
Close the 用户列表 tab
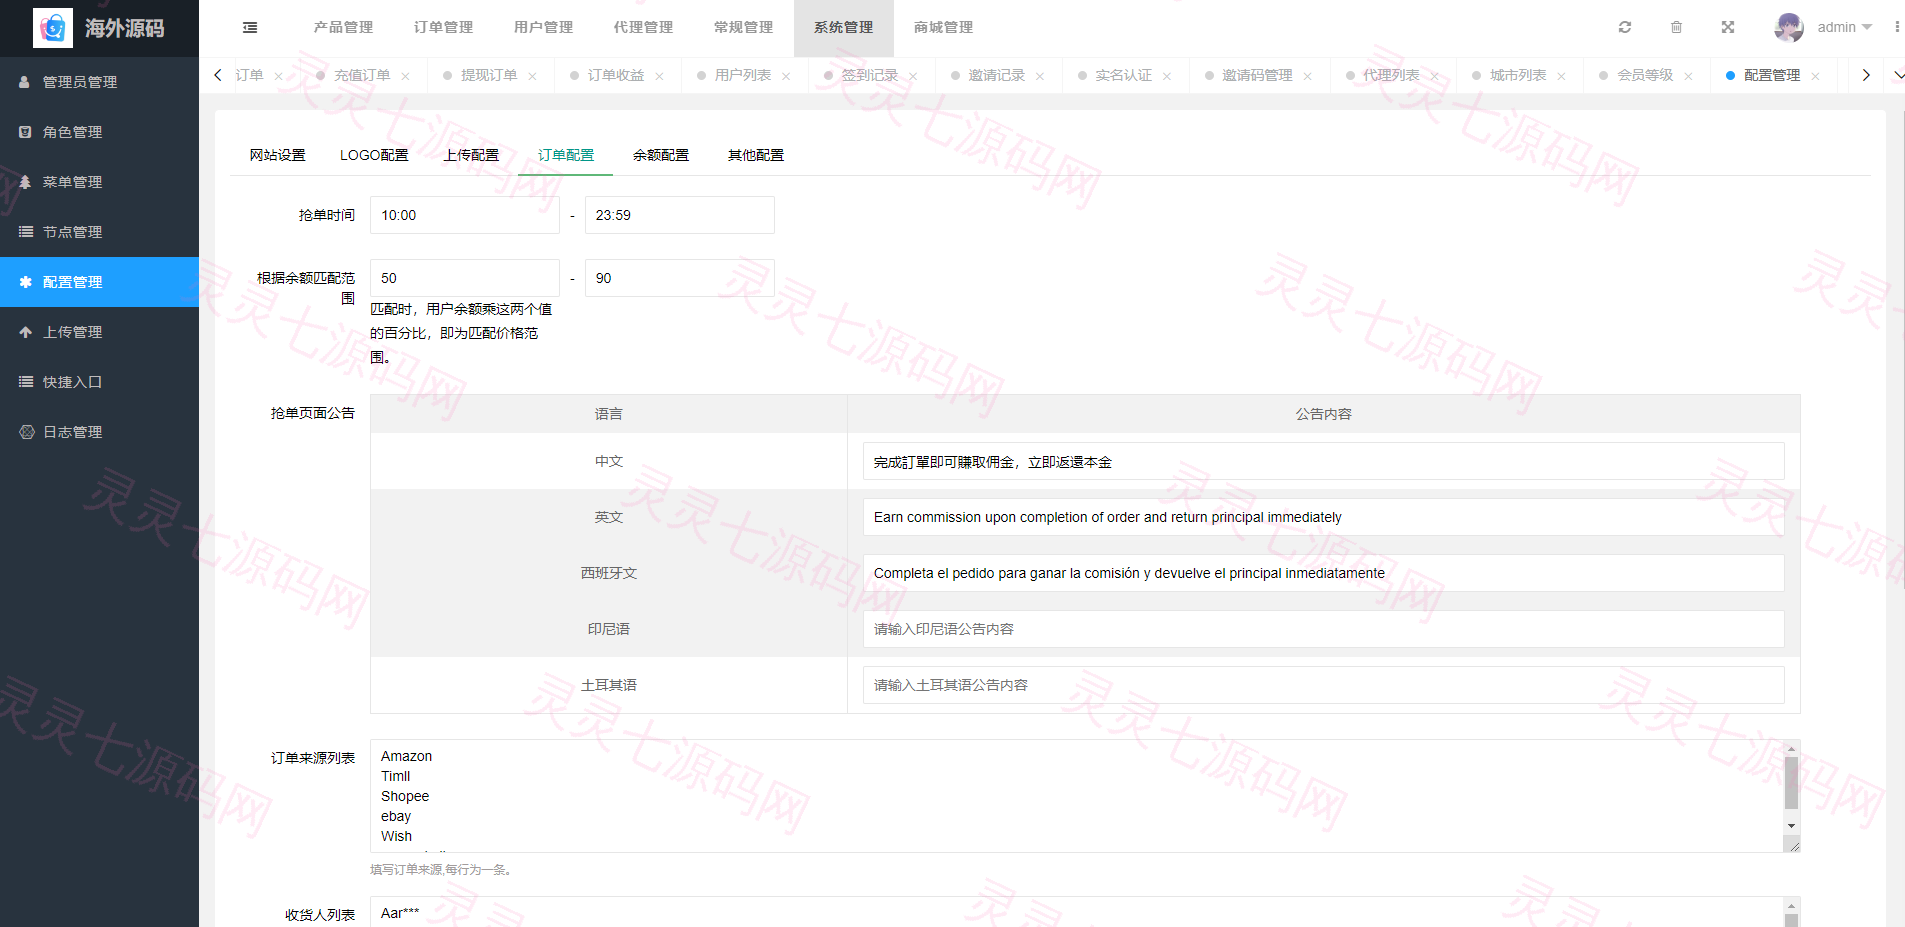786,76
